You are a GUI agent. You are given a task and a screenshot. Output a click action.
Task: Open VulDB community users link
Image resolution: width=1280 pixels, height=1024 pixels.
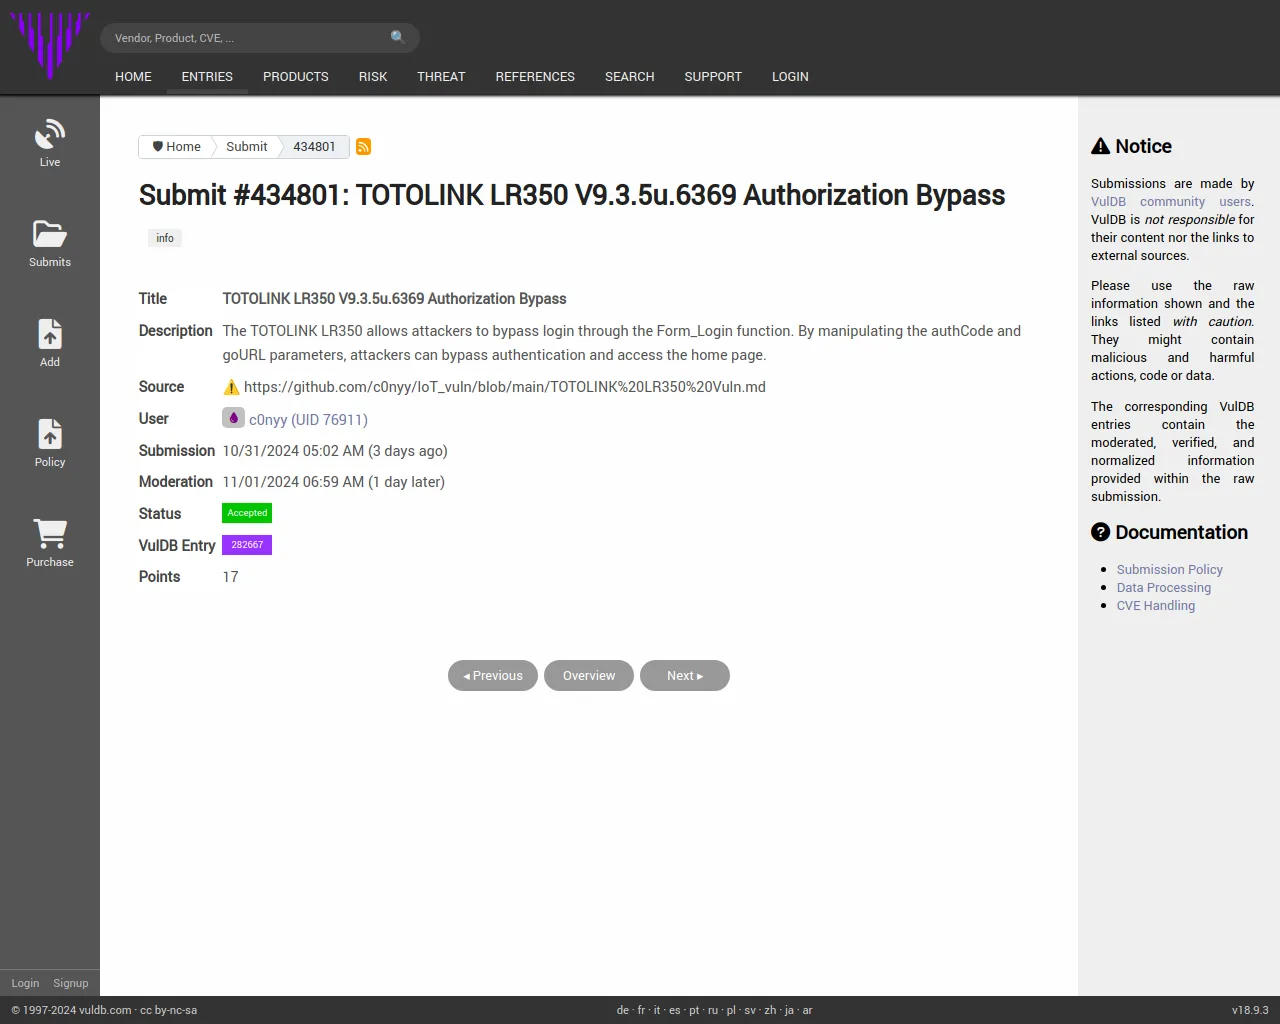tap(1172, 201)
